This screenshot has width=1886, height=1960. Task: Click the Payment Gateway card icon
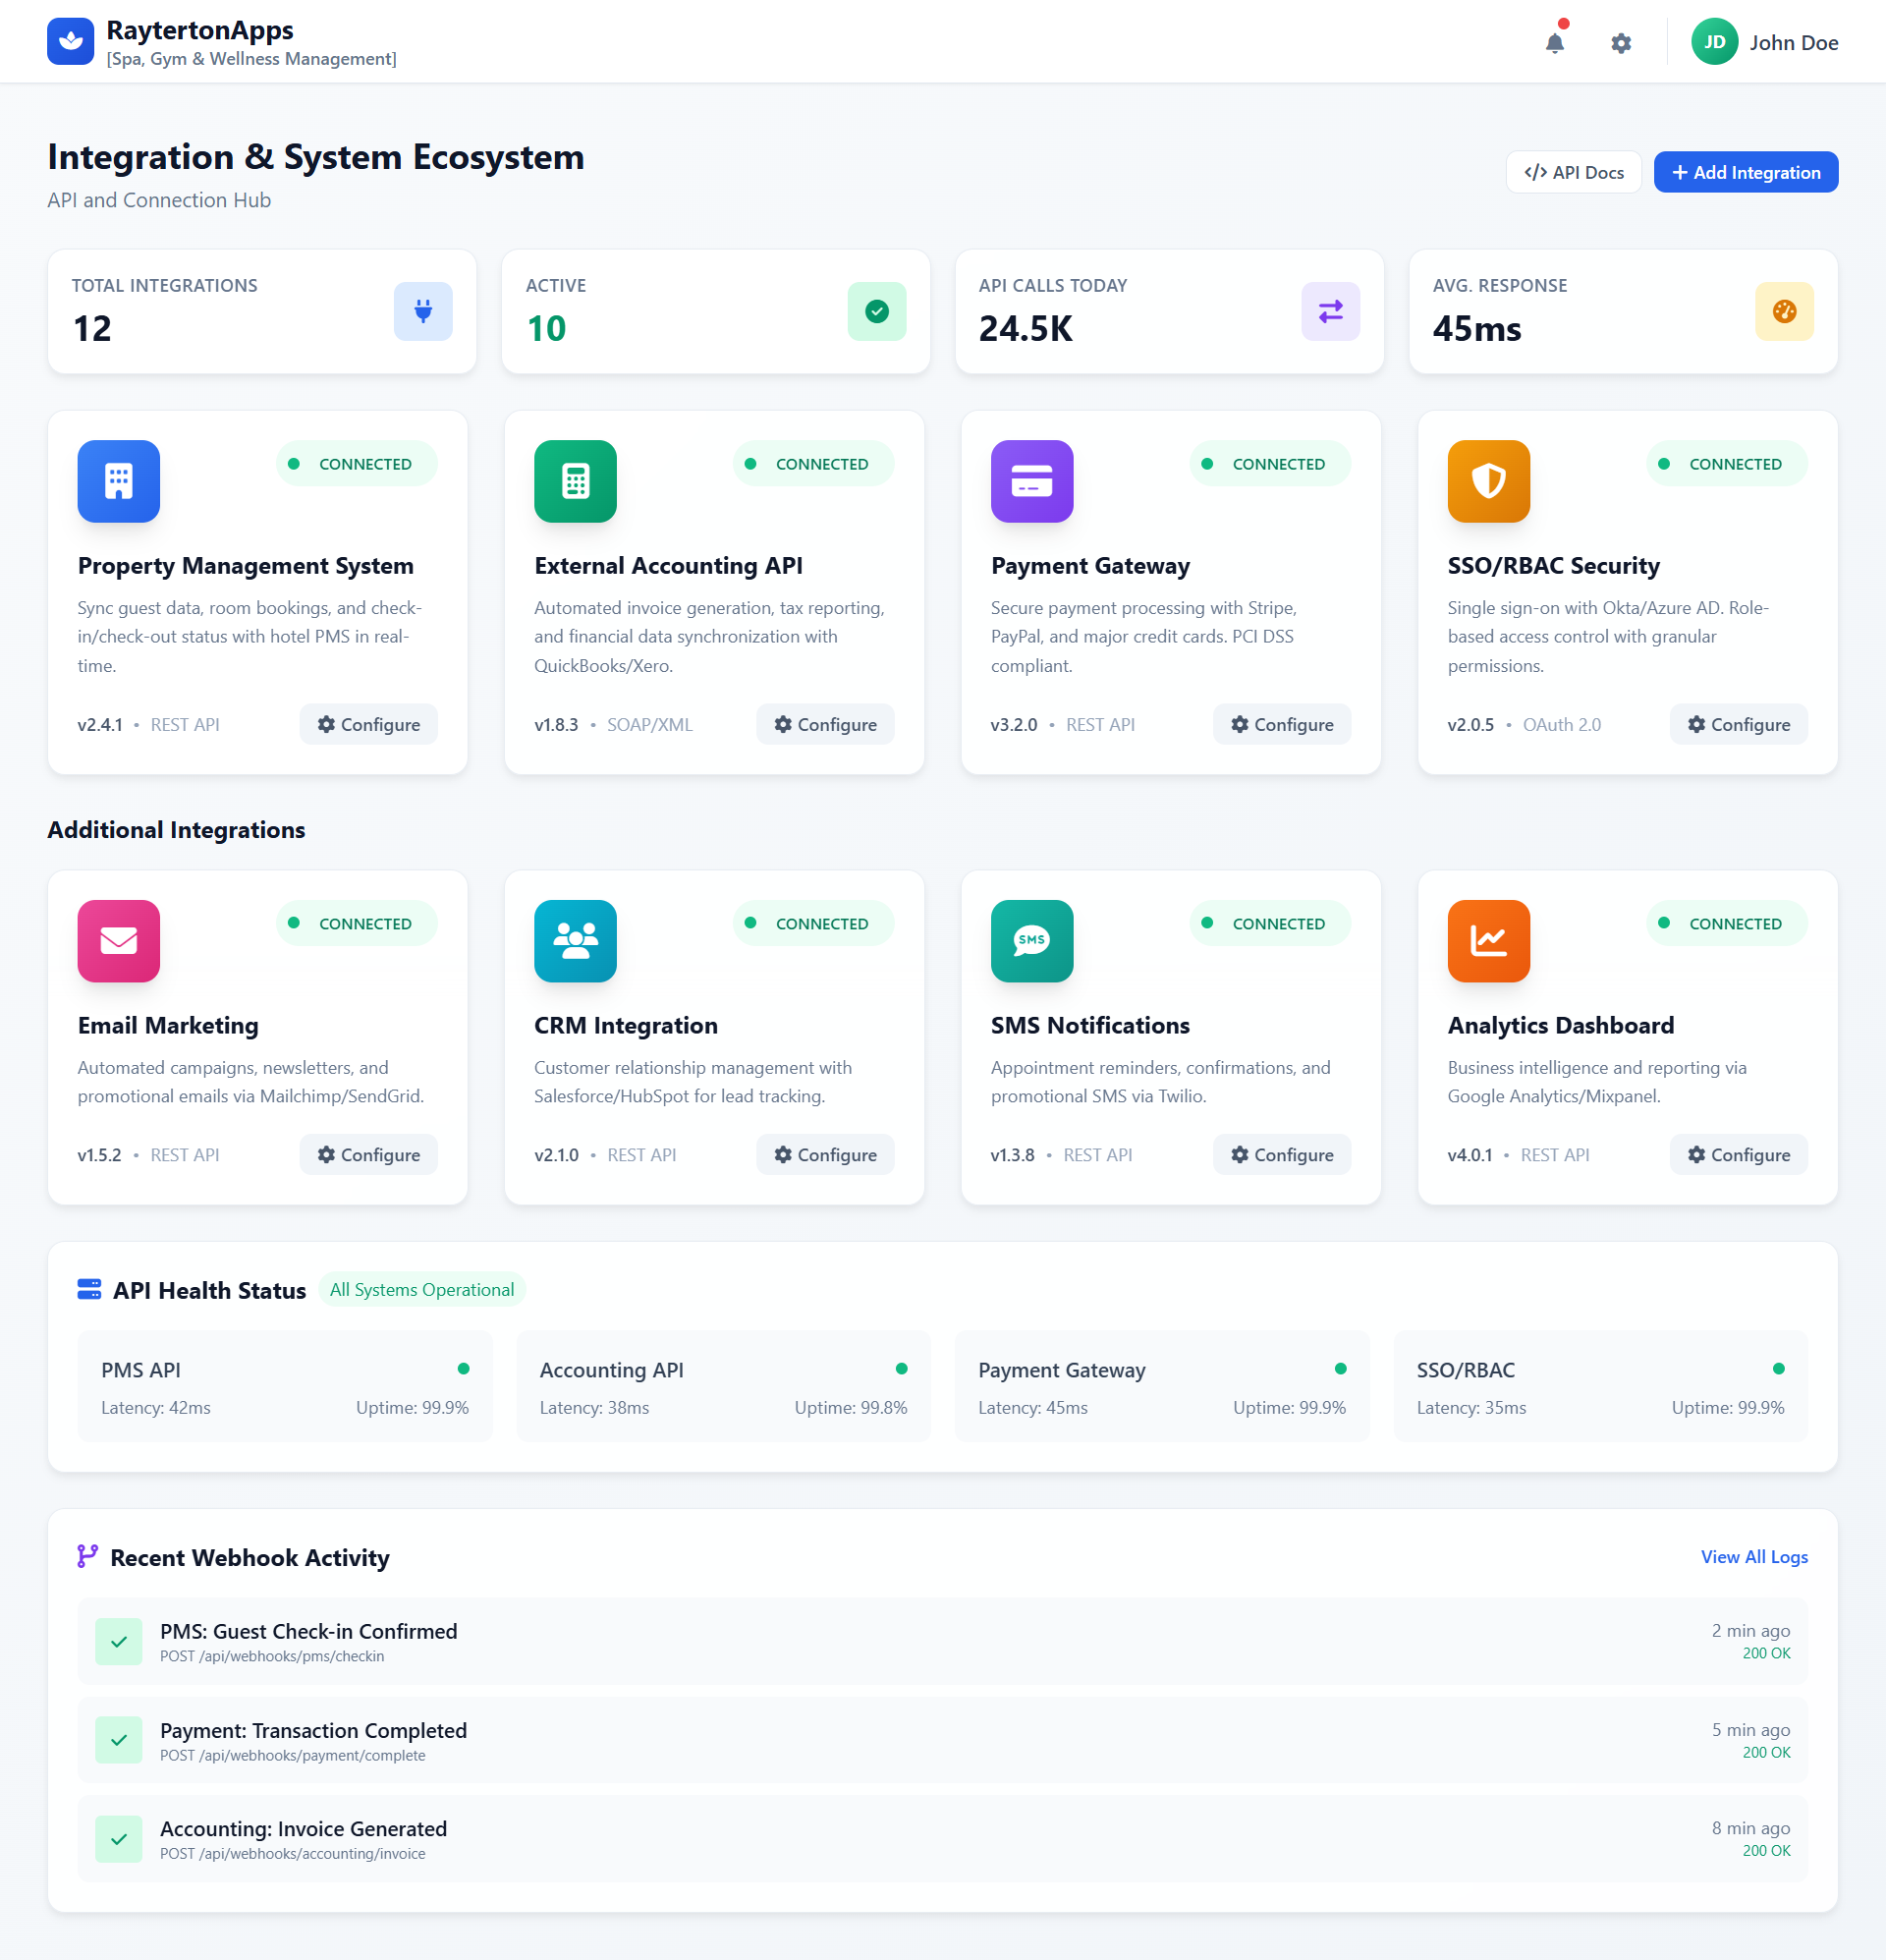(1032, 481)
